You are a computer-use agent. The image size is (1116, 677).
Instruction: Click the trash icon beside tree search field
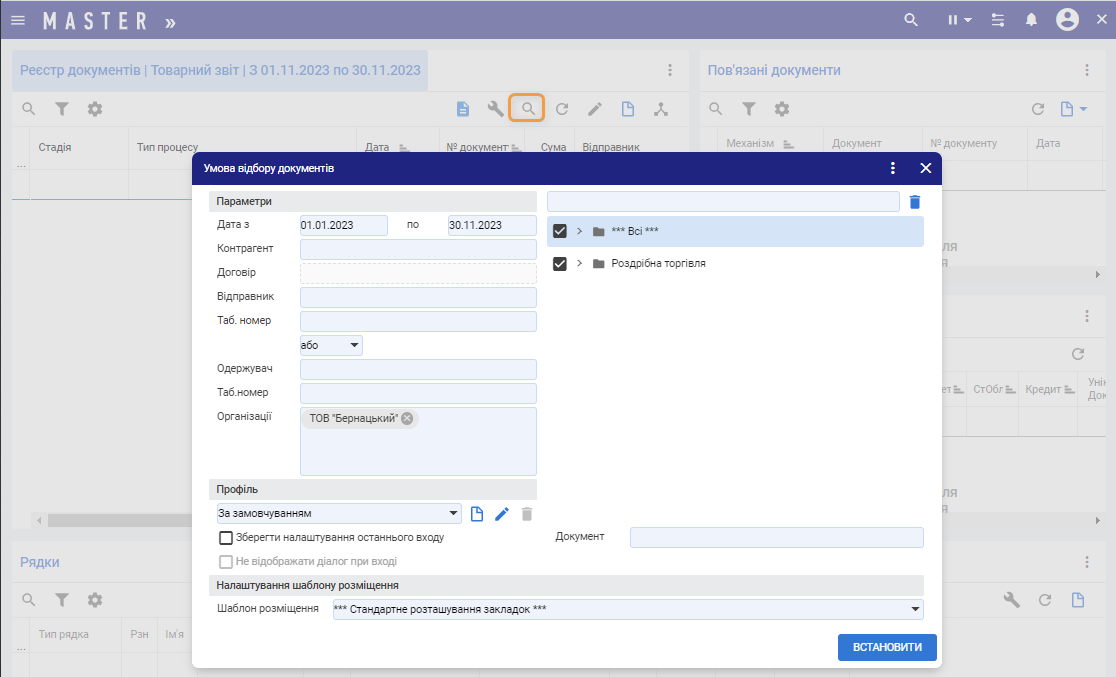914,202
